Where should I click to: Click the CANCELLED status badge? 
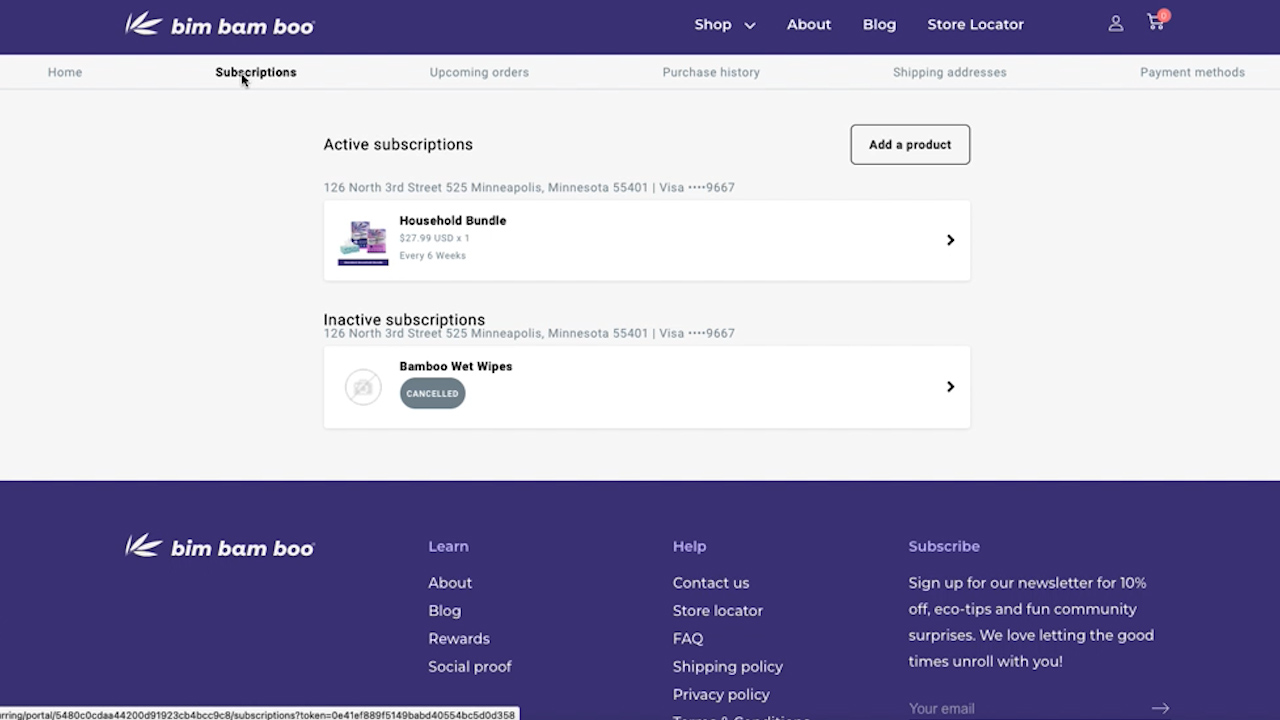click(x=433, y=393)
